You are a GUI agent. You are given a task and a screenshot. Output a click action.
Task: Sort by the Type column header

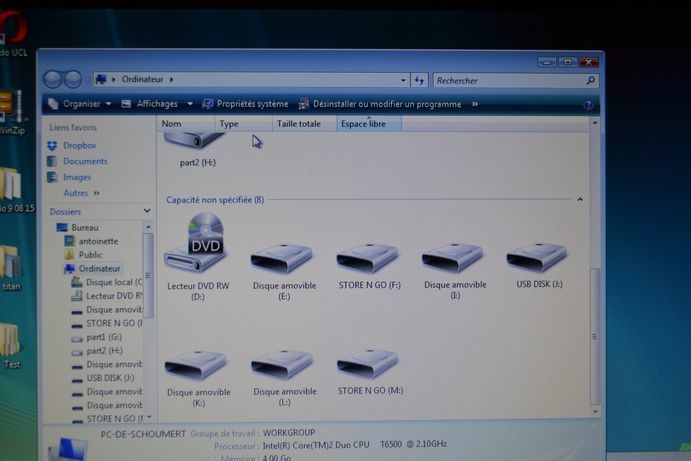pos(244,124)
